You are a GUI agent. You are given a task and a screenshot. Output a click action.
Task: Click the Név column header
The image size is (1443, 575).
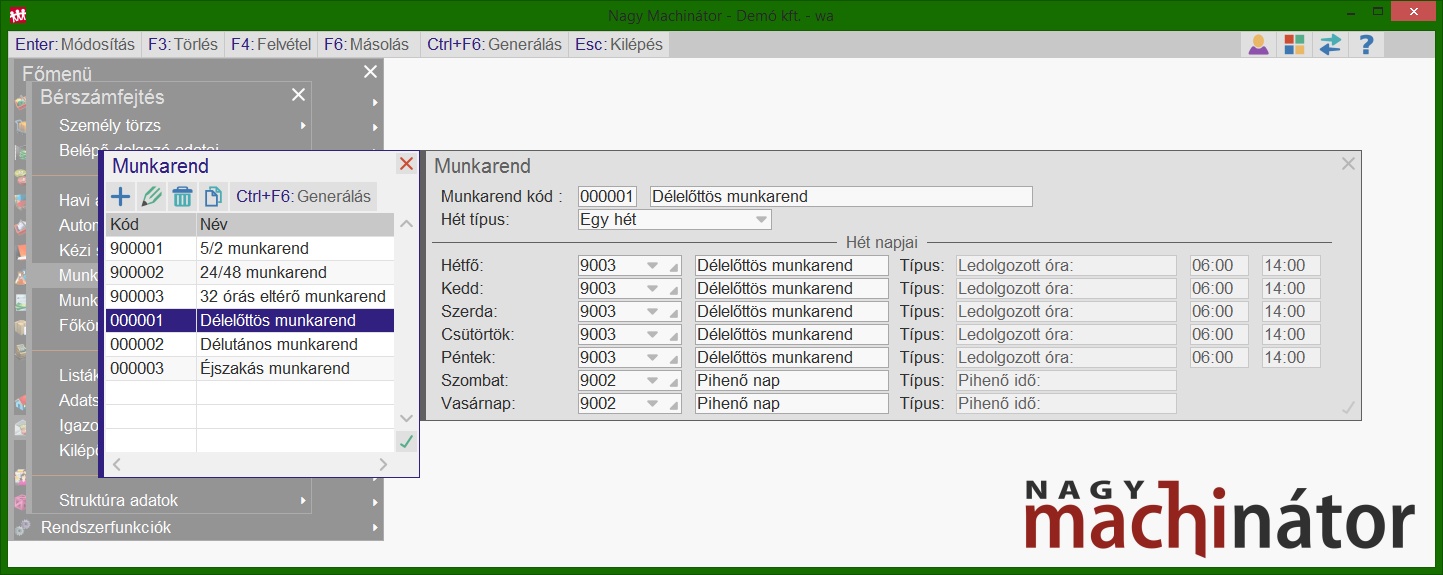tap(295, 224)
